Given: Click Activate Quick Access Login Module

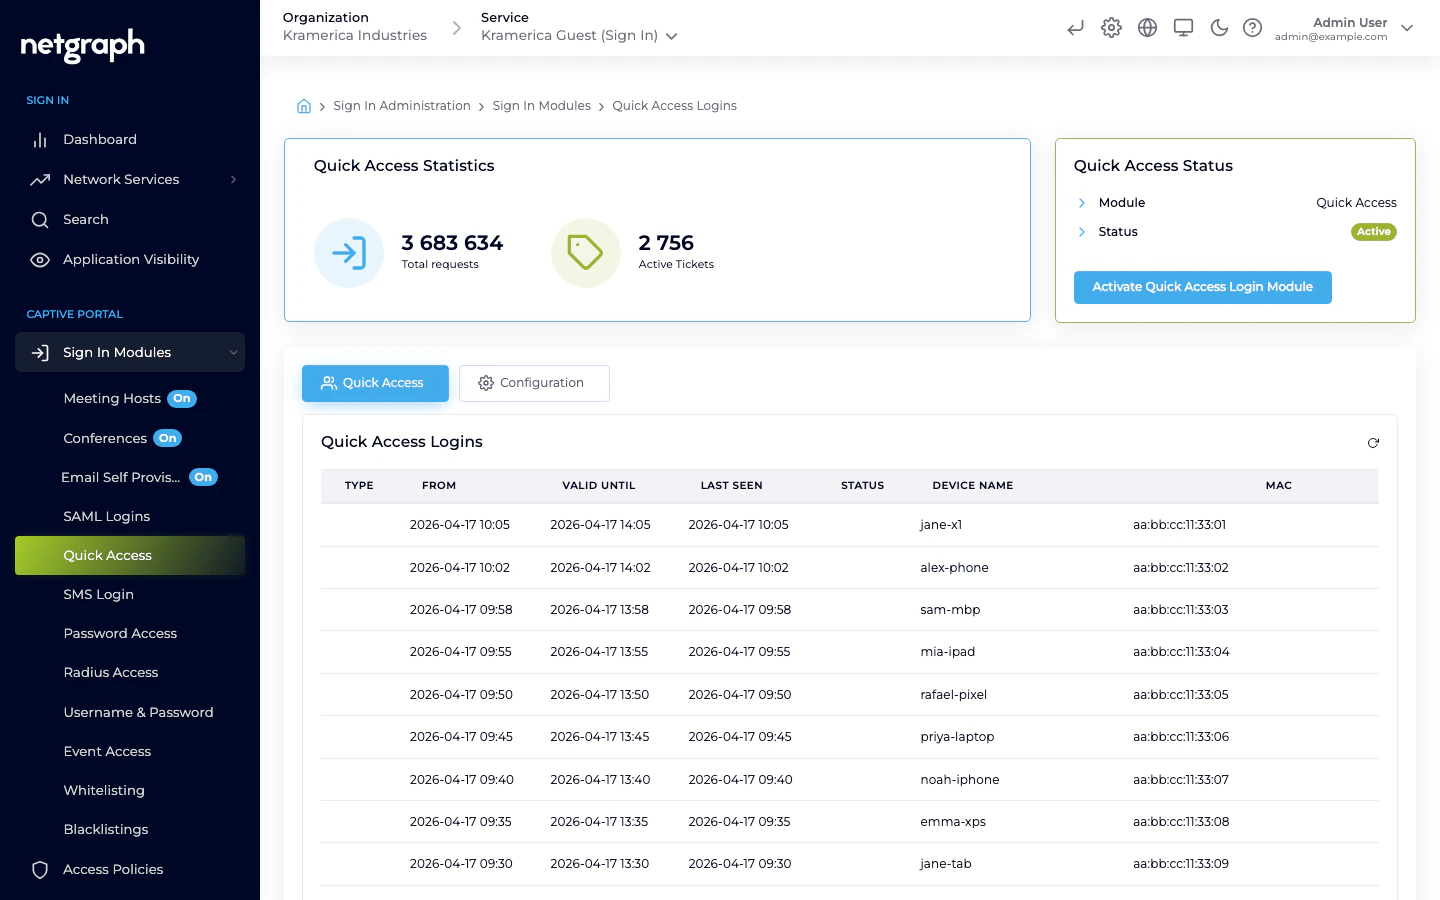Looking at the screenshot, I should (1203, 287).
